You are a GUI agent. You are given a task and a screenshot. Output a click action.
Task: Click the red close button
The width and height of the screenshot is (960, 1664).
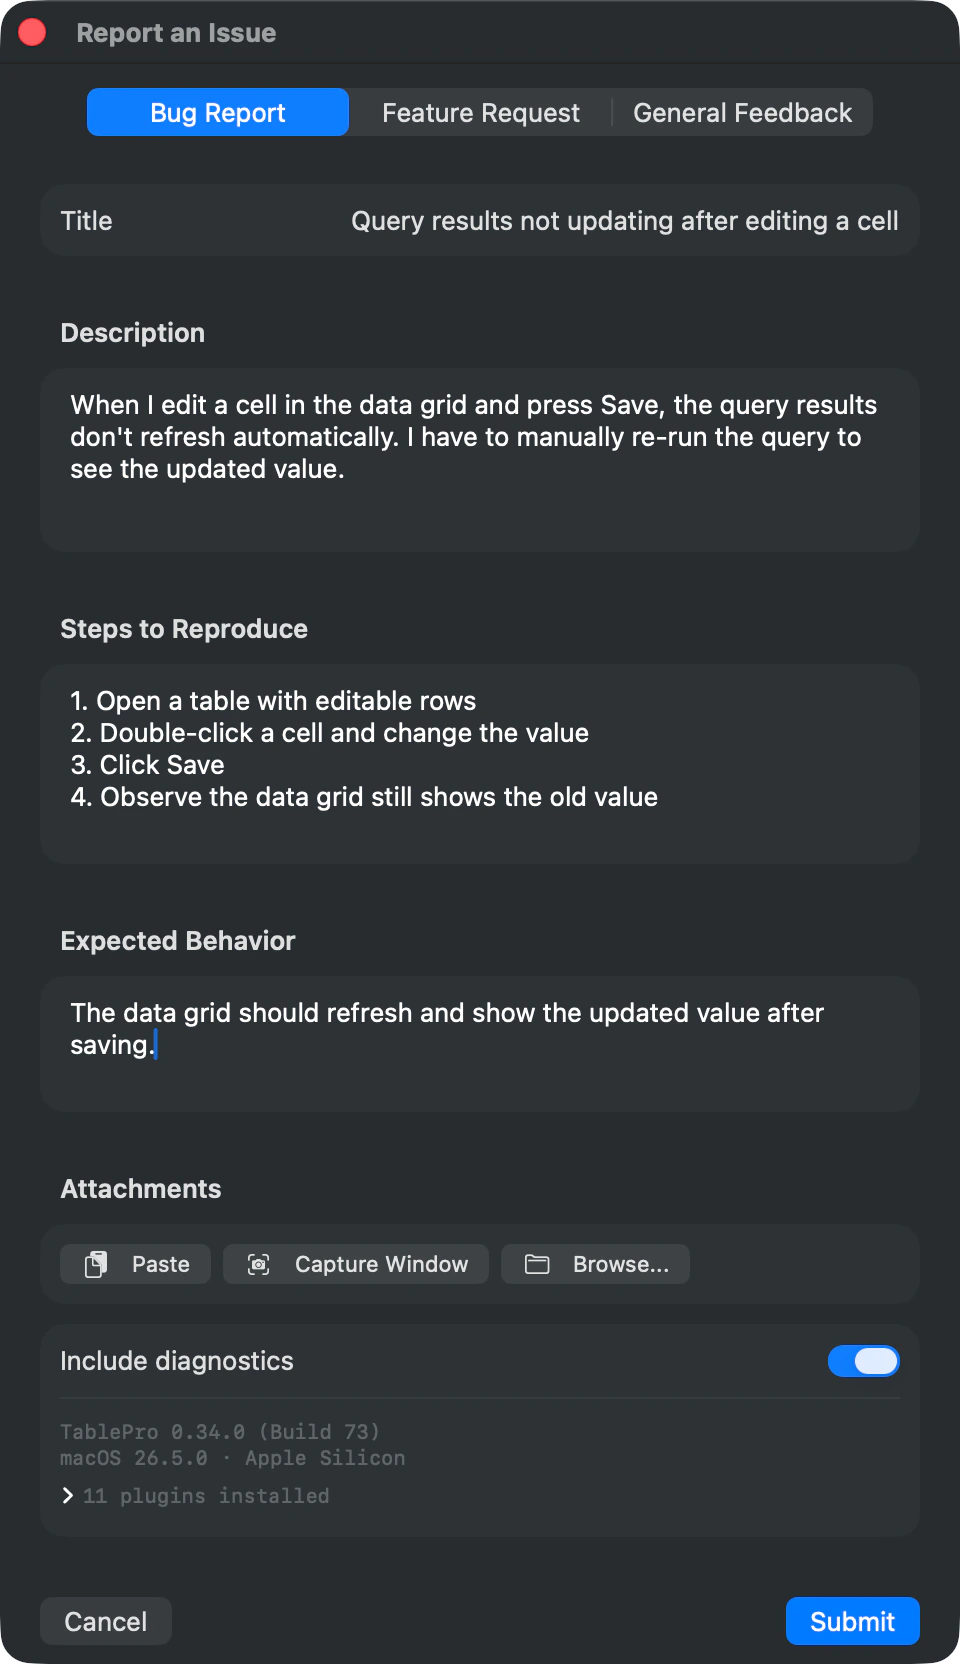(32, 32)
